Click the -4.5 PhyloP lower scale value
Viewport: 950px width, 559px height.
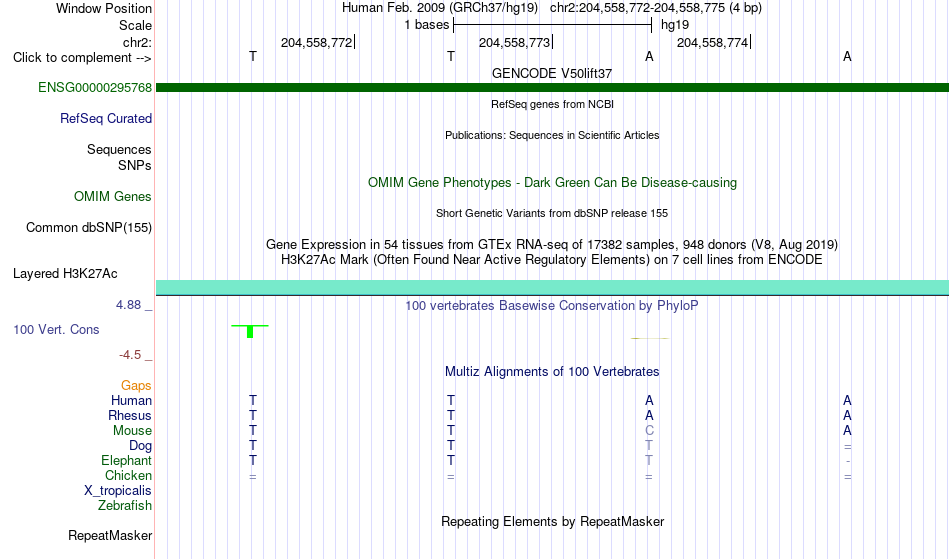click(x=130, y=355)
